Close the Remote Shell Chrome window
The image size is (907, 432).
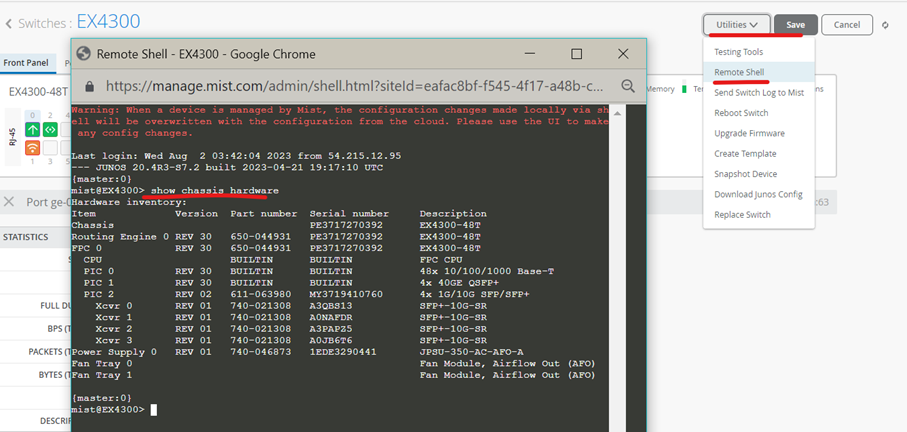point(623,54)
